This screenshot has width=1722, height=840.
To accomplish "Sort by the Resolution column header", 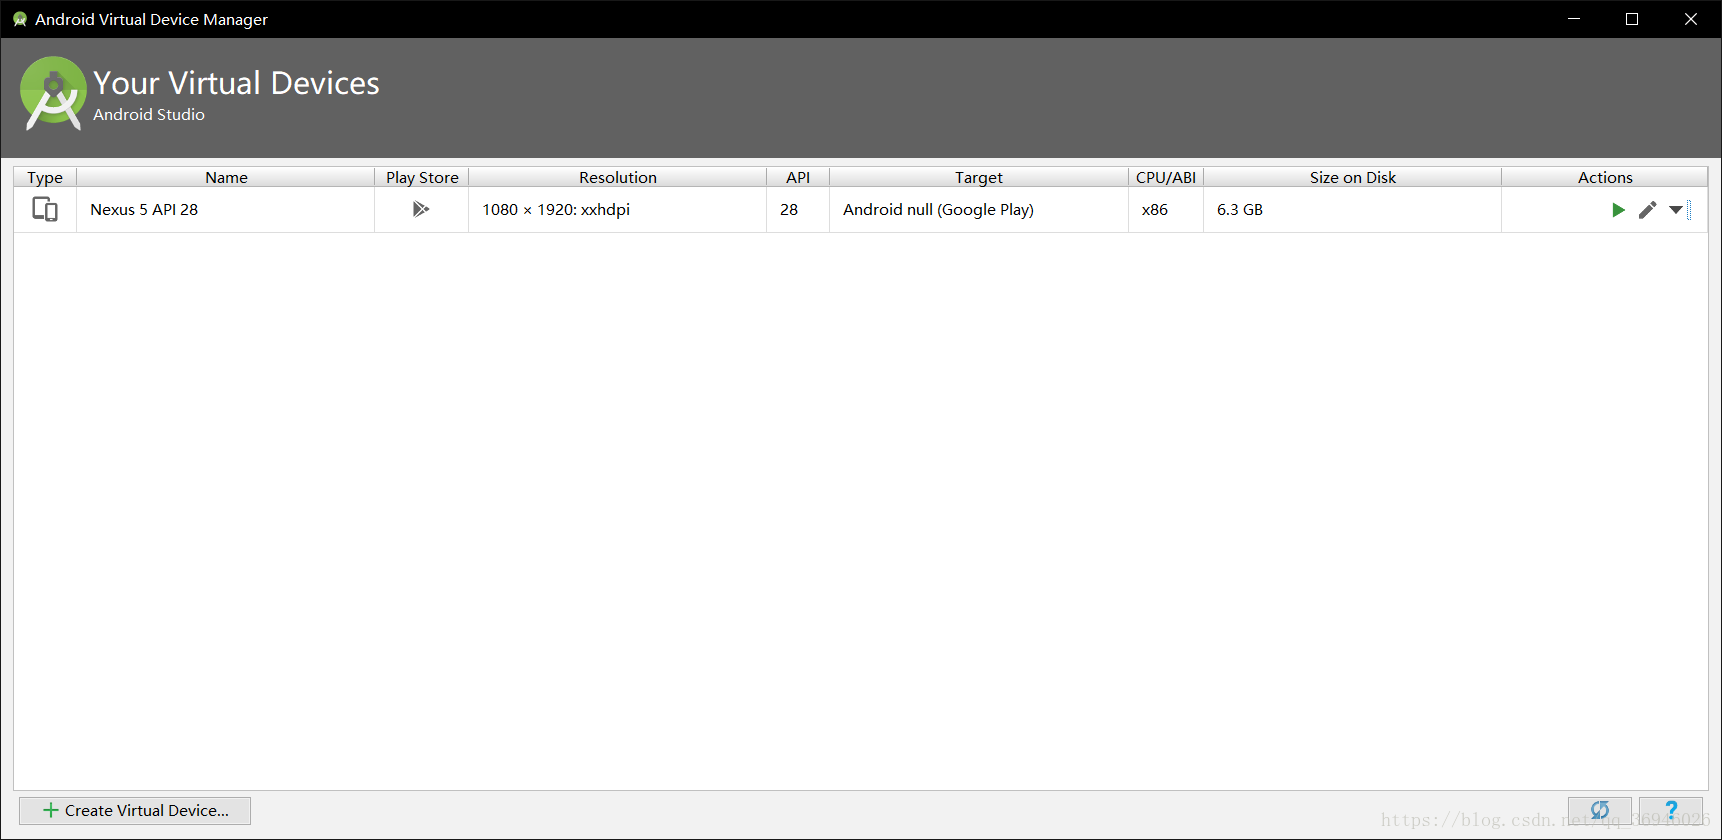I will (x=618, y=177).
